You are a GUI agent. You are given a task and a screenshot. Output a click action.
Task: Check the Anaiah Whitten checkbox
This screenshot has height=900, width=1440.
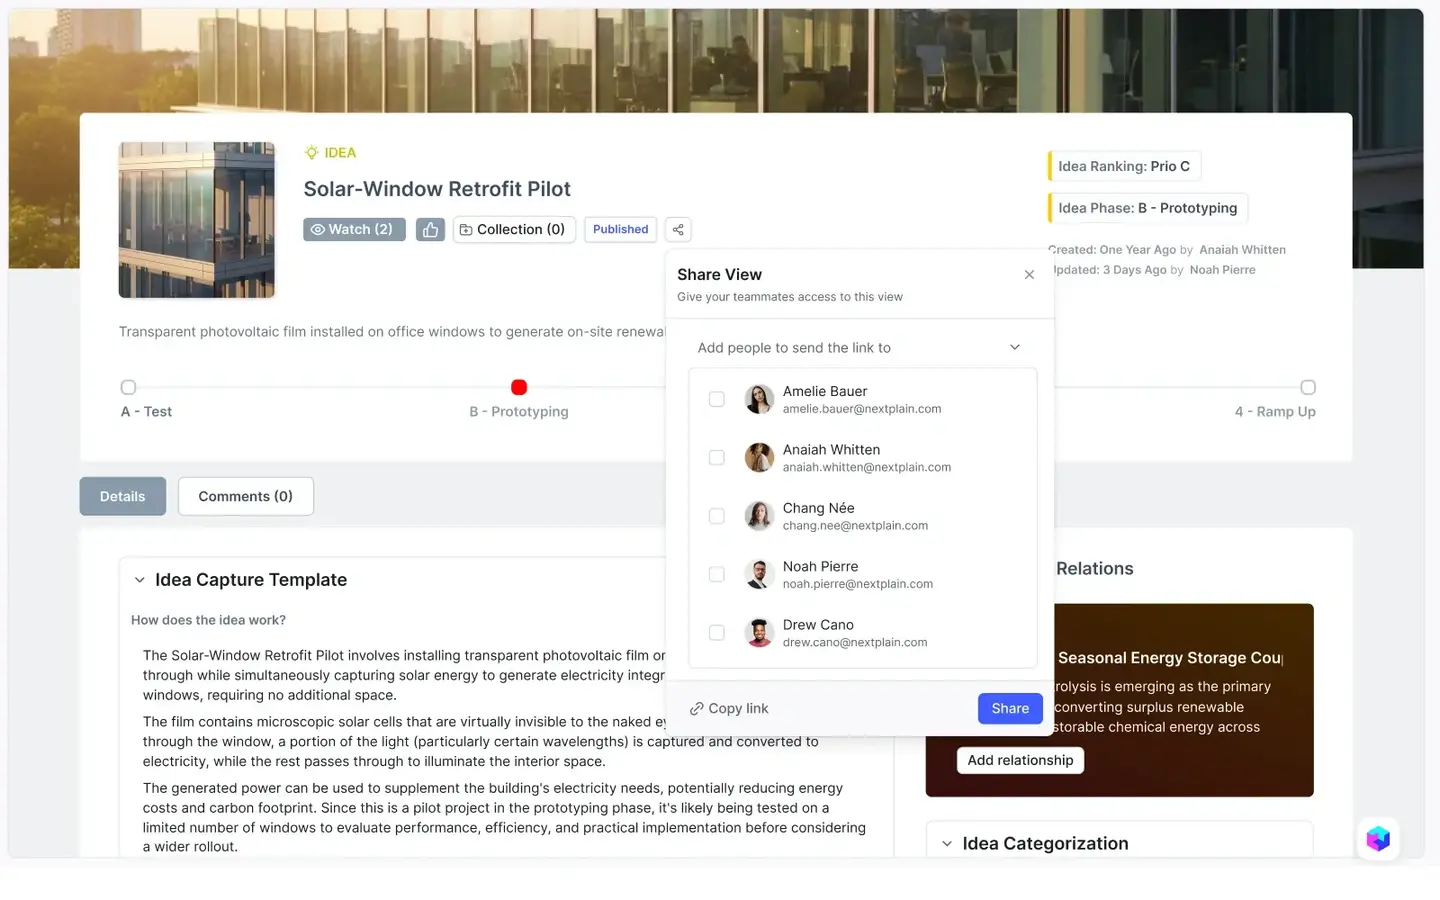717,458
